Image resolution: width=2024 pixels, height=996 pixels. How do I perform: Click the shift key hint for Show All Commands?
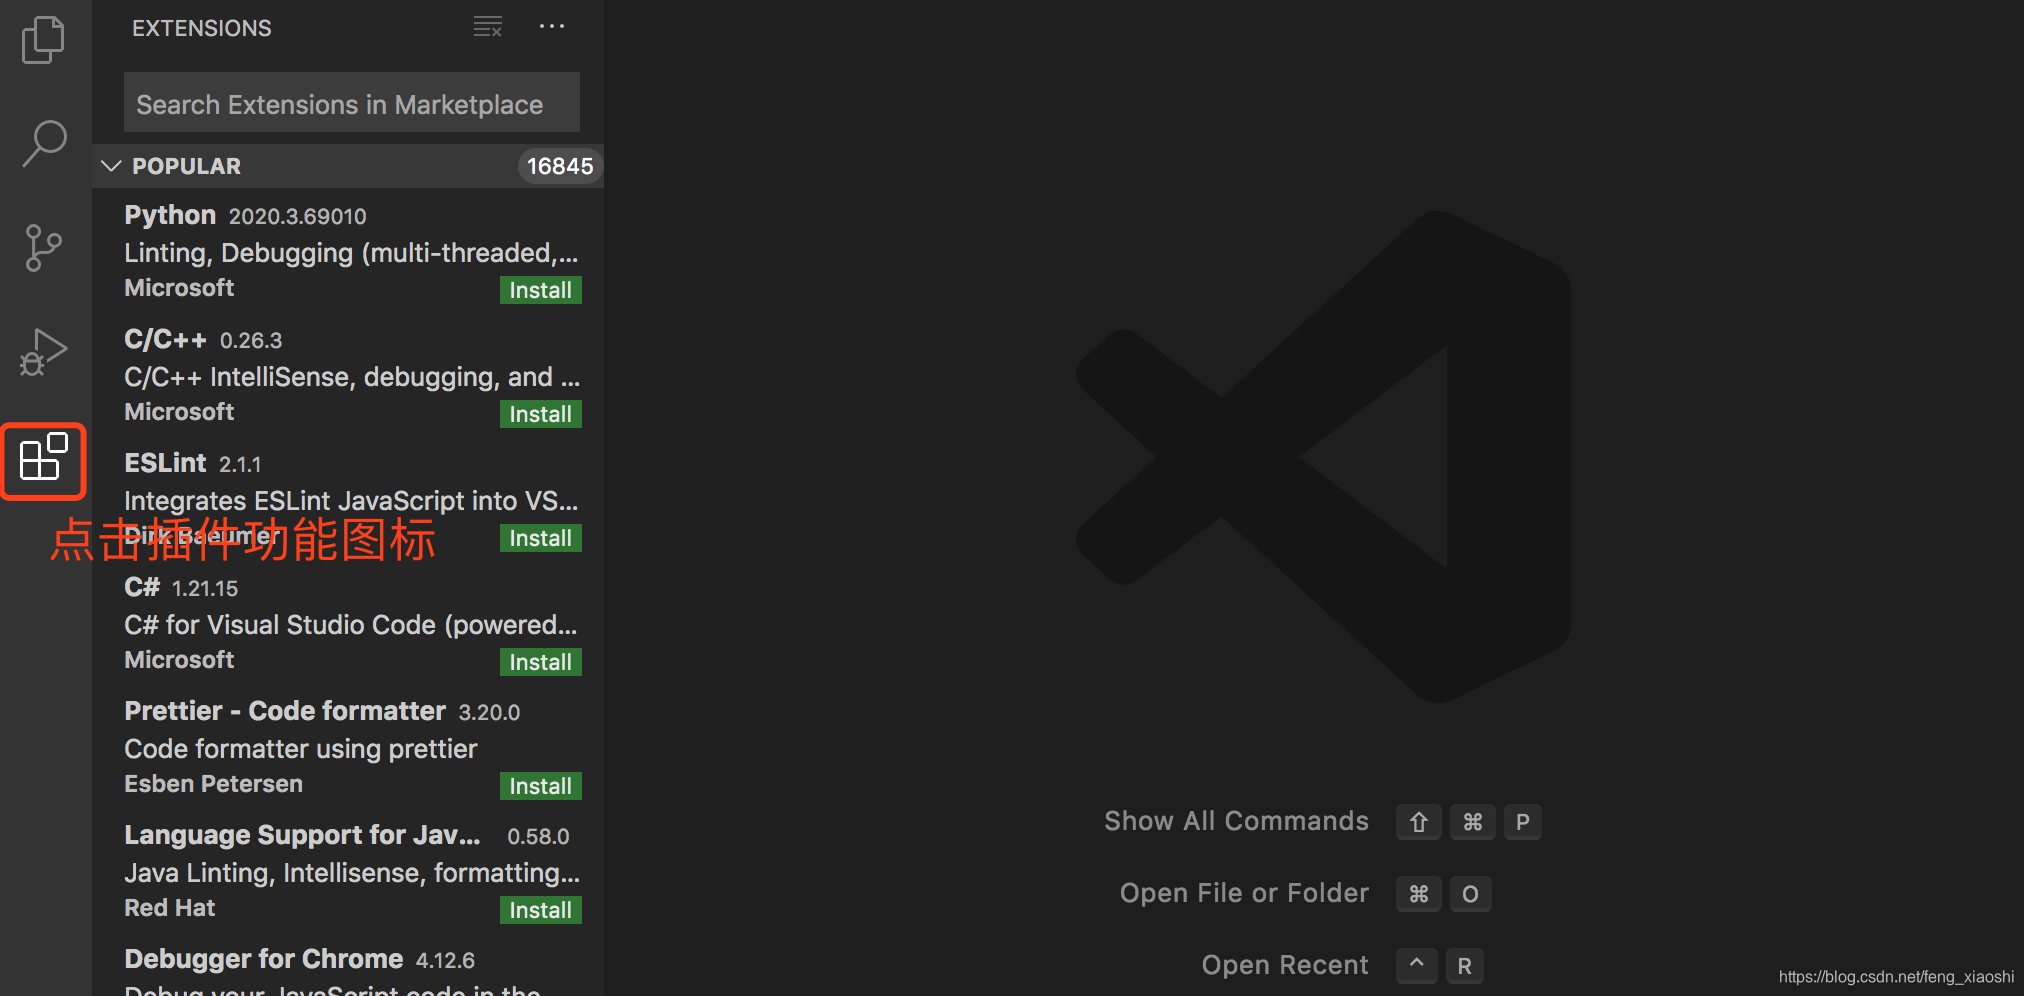pyautogui.click(x=1418, y=822)
